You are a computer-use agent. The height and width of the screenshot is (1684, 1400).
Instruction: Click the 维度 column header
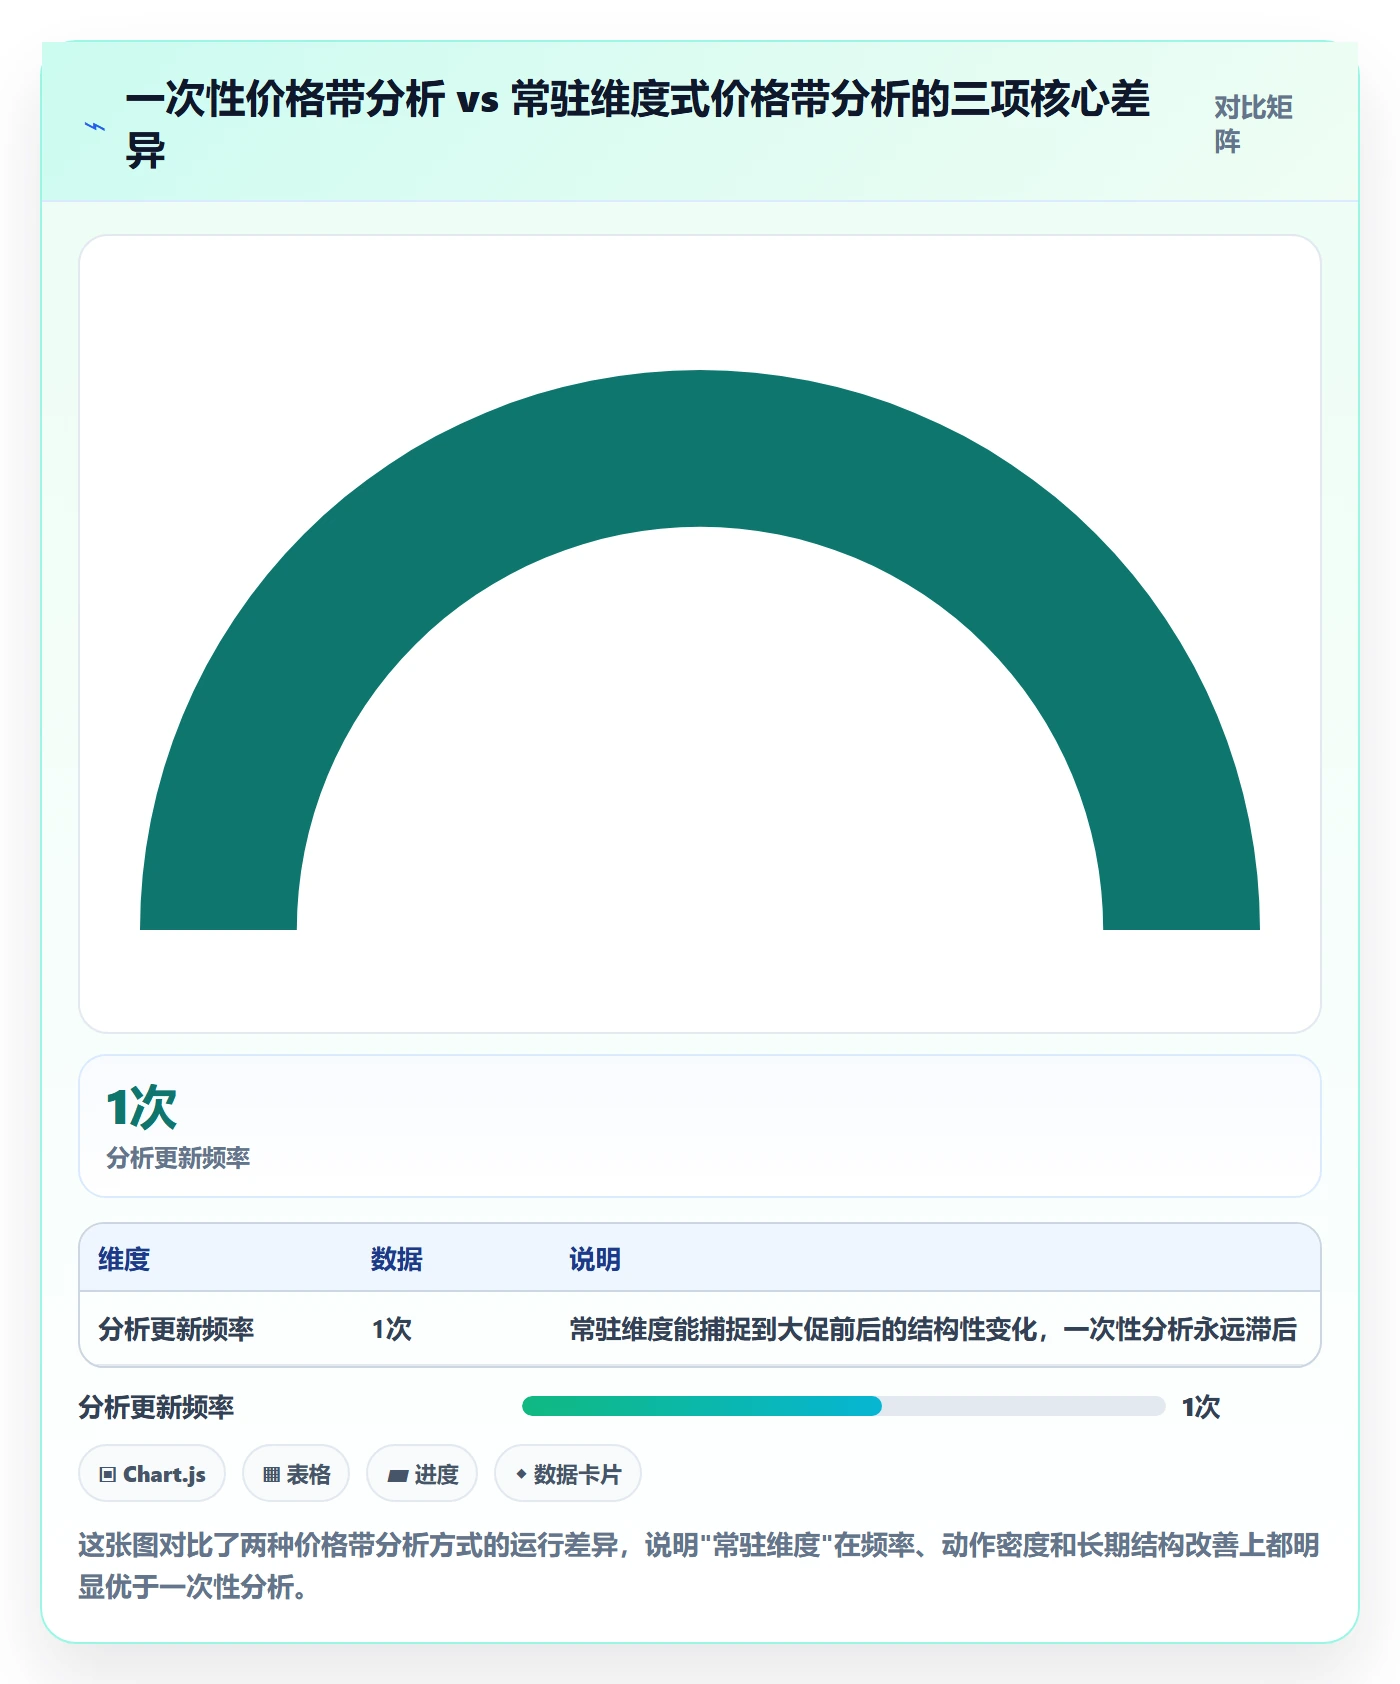124,1259
